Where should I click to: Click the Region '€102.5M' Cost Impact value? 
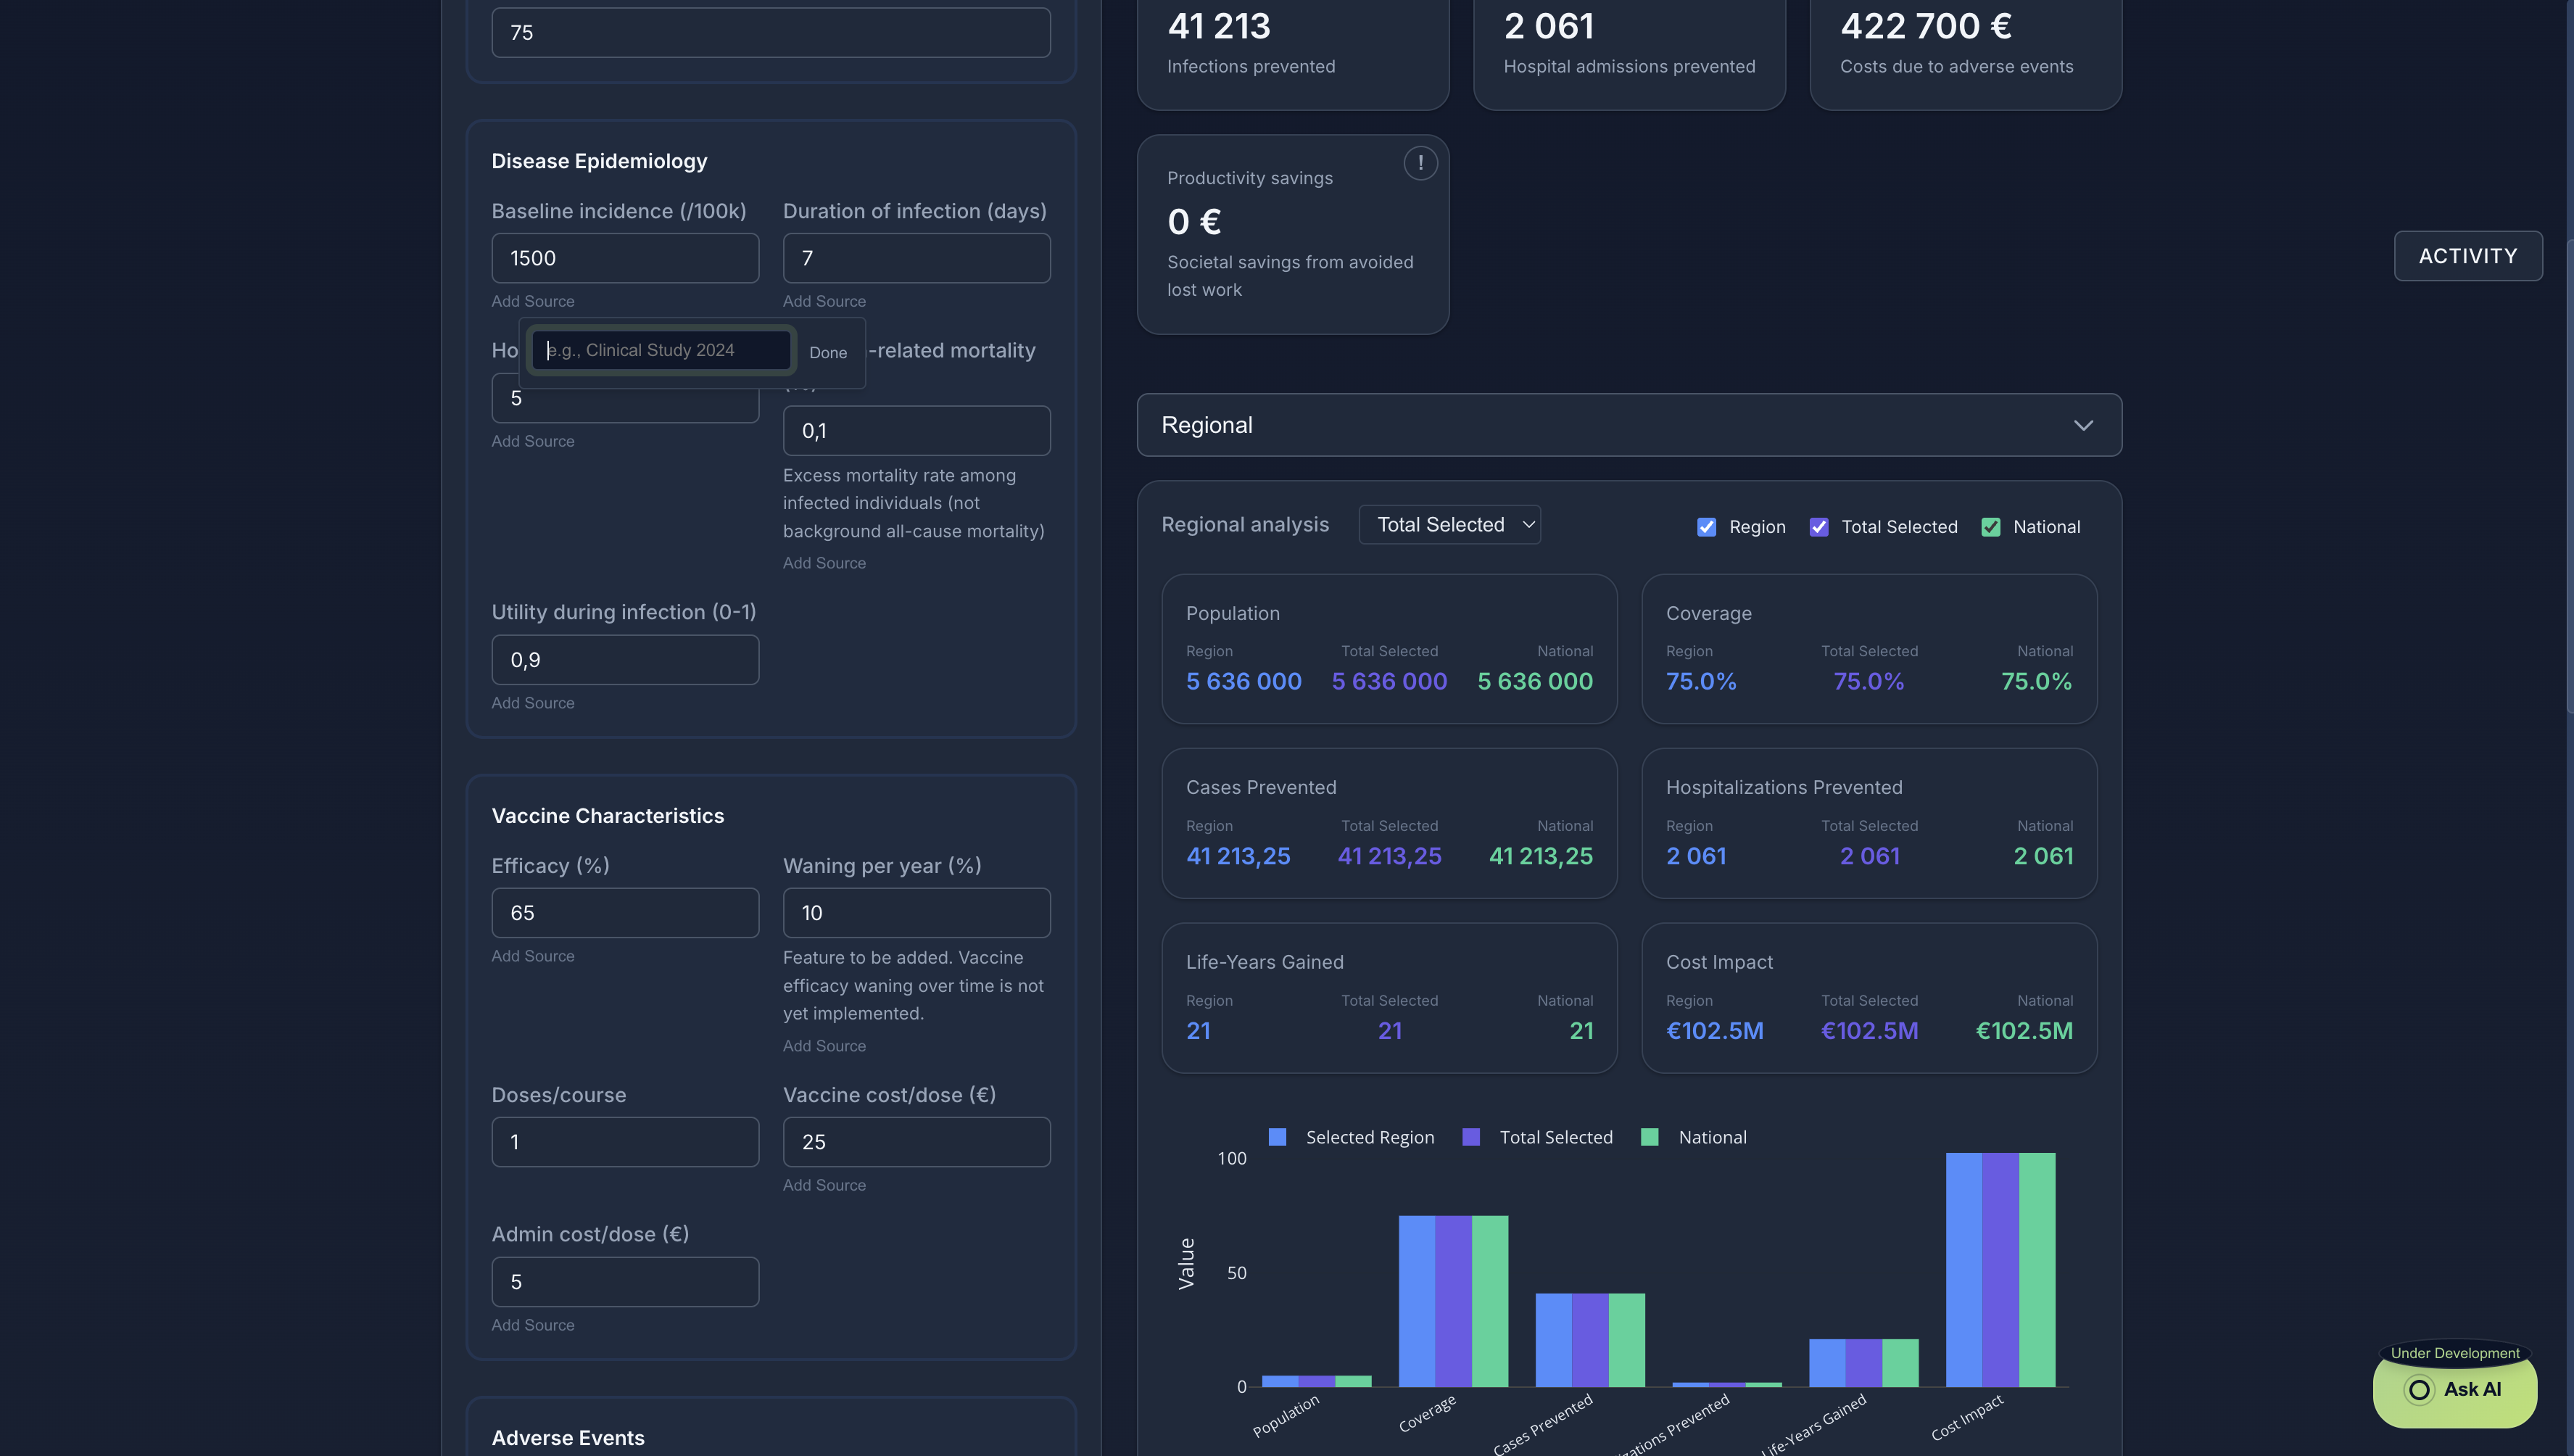pyautogui.click(x=1714, y=1031)
